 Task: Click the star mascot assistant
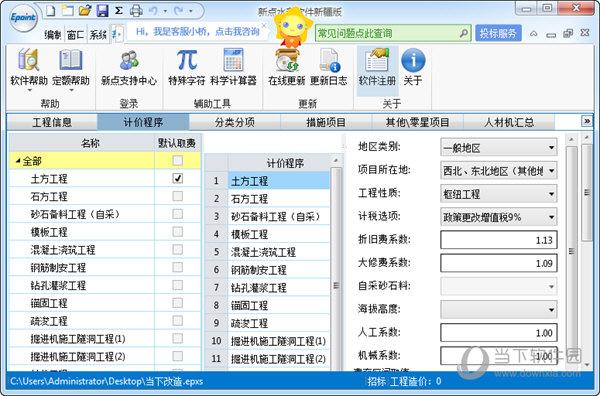pyautogui.click(x=292, y=28)
